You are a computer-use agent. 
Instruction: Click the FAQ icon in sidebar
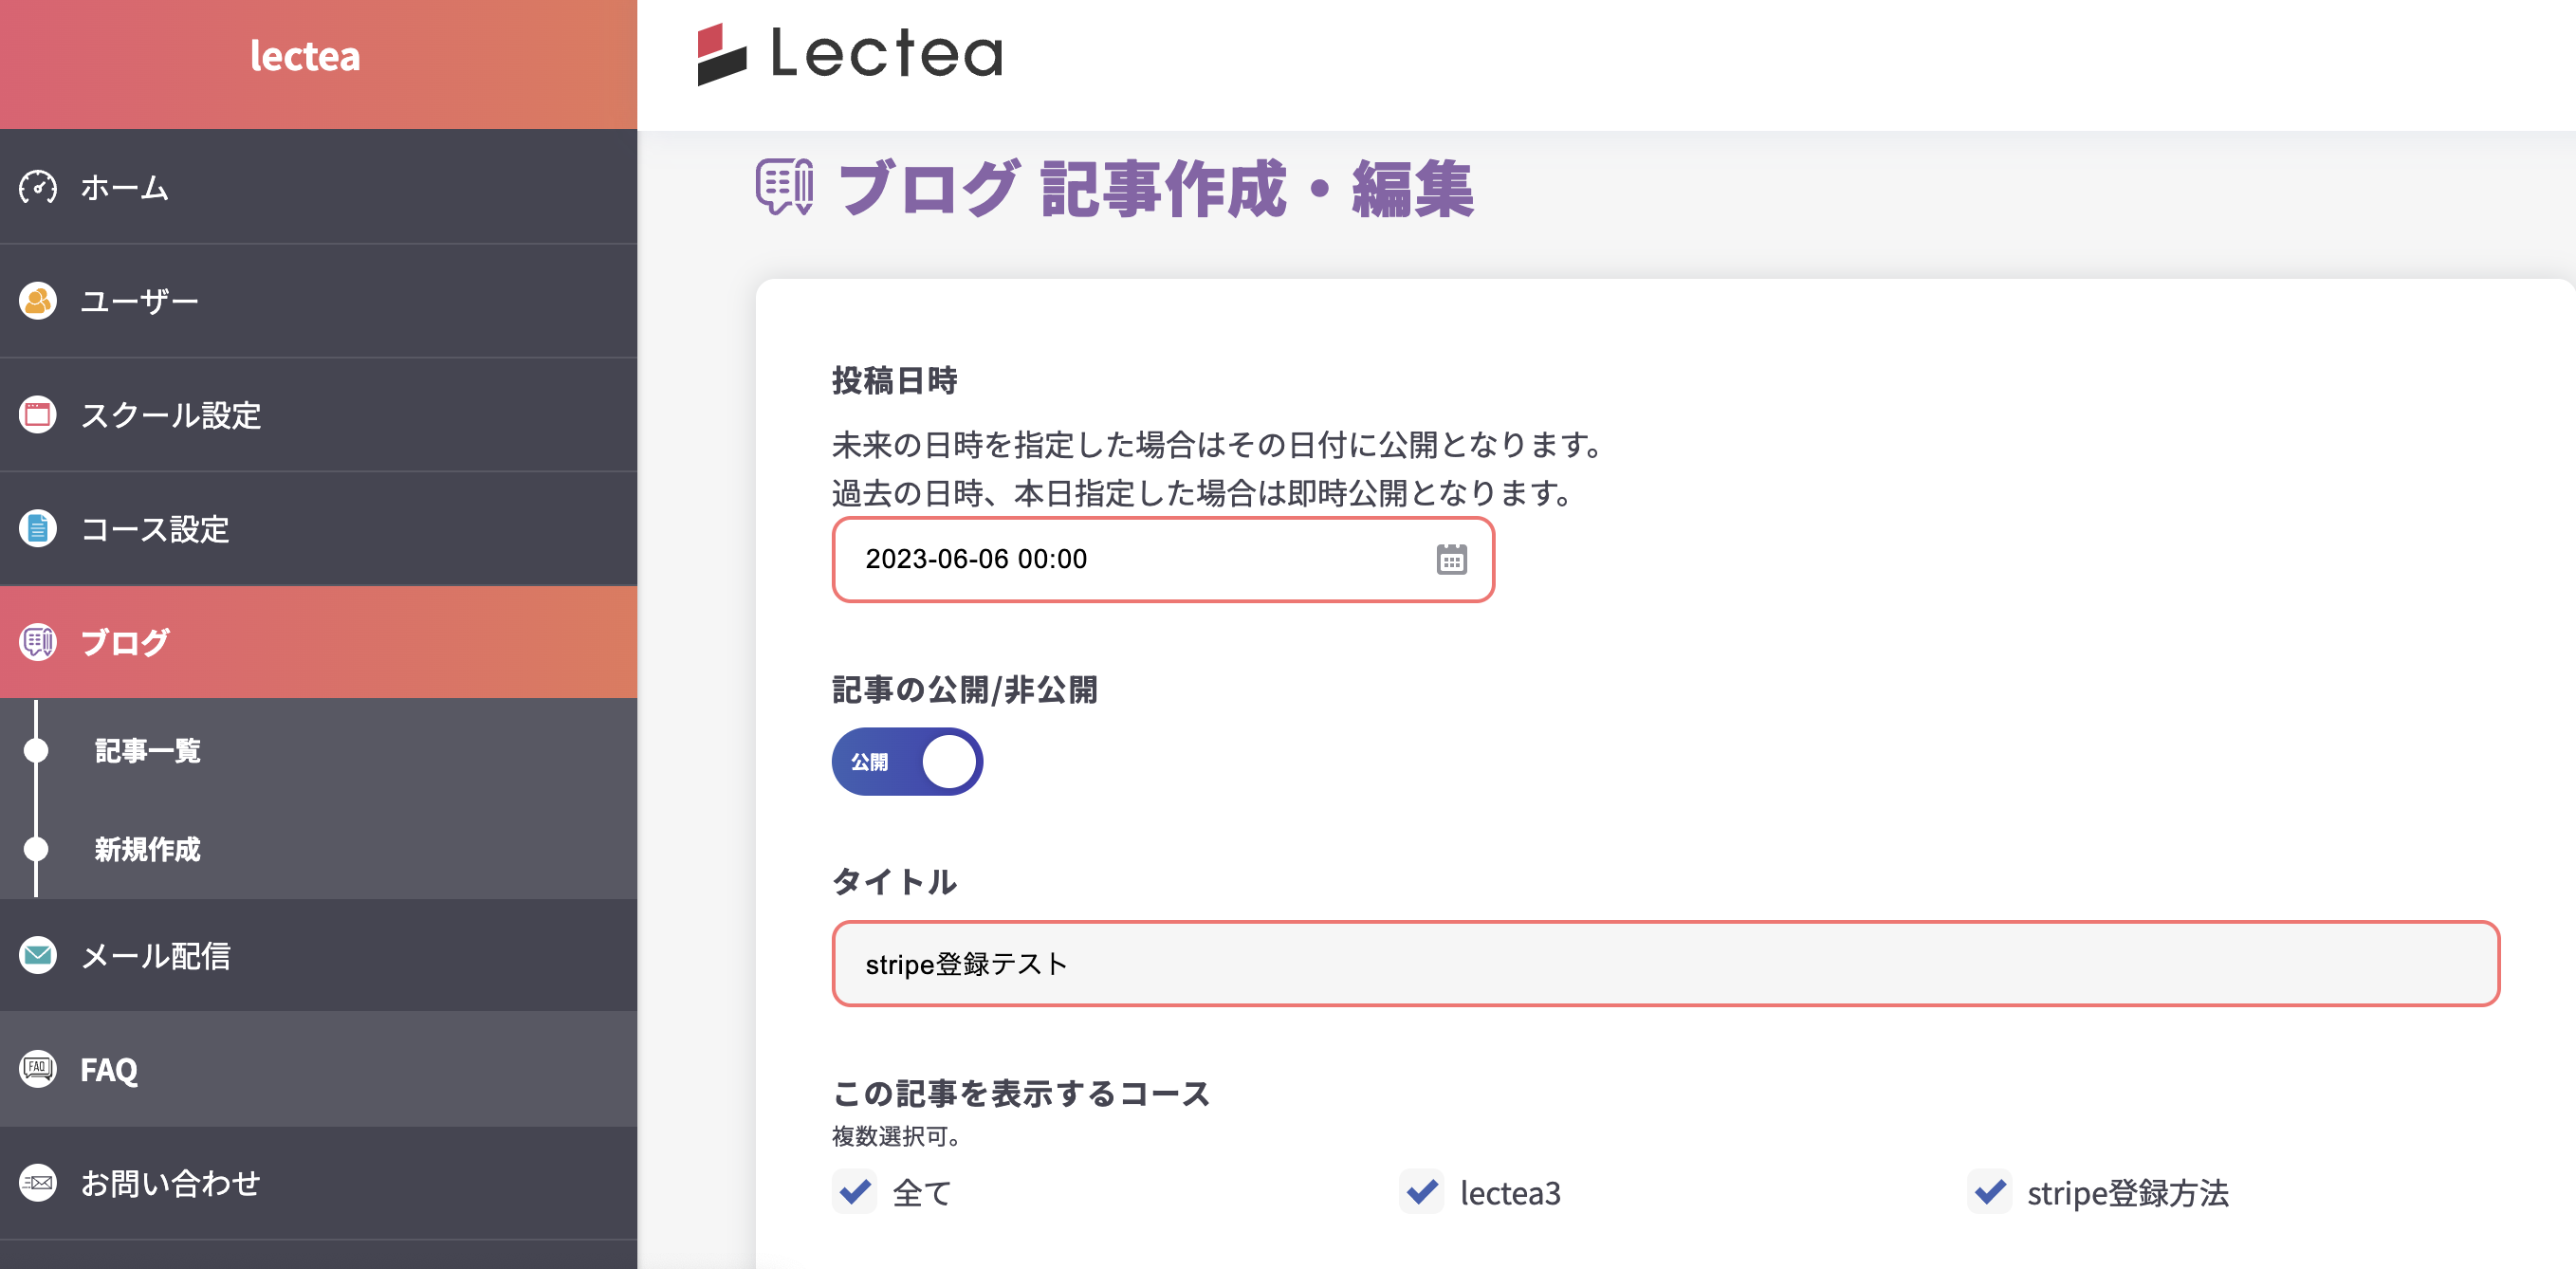[38, 1068]
